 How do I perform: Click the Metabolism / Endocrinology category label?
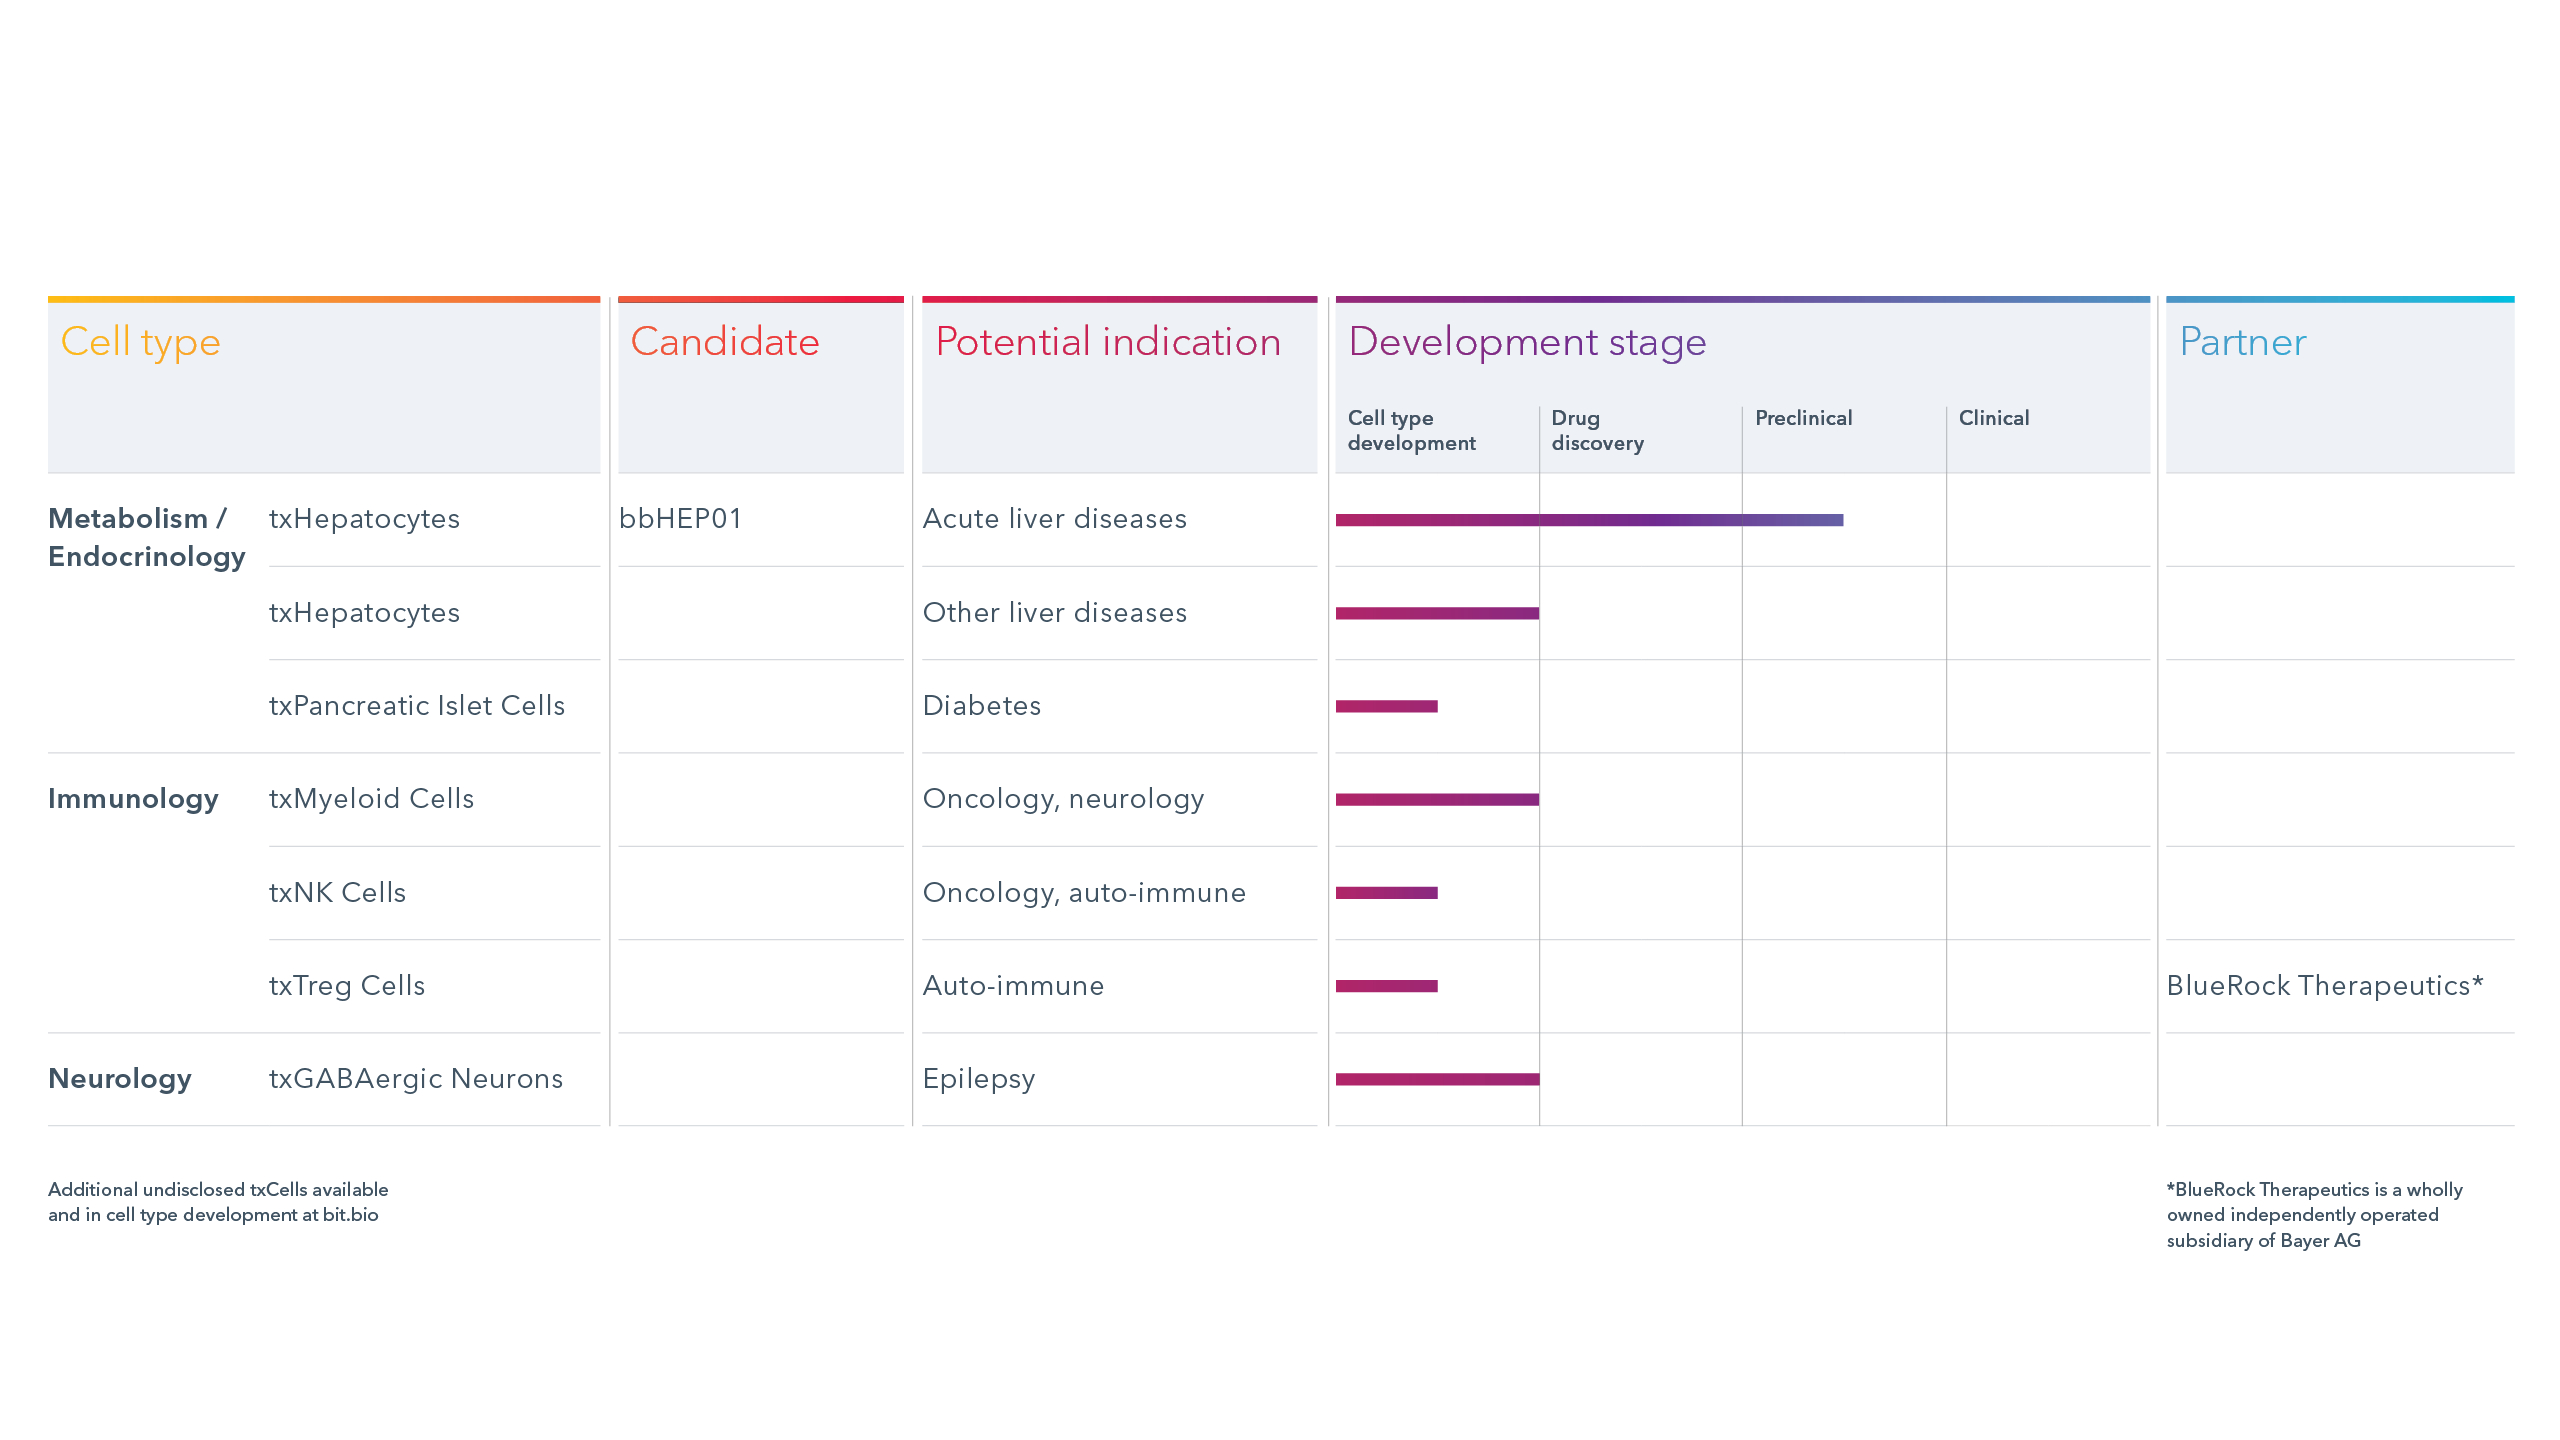pyautogui.click(x=146, y=538)
